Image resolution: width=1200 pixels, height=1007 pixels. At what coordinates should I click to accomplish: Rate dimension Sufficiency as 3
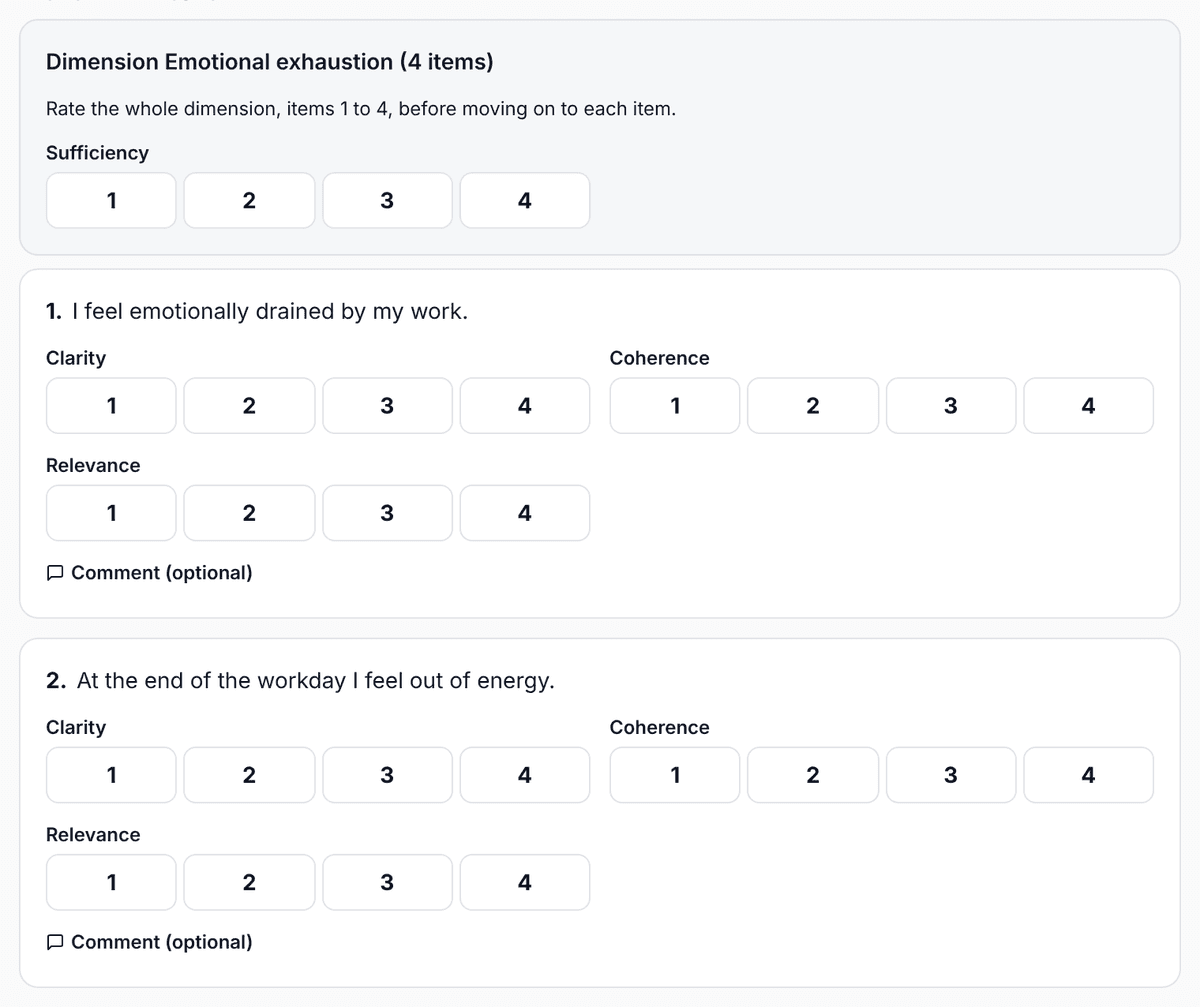pyautogui.click(x=387, y=200)
